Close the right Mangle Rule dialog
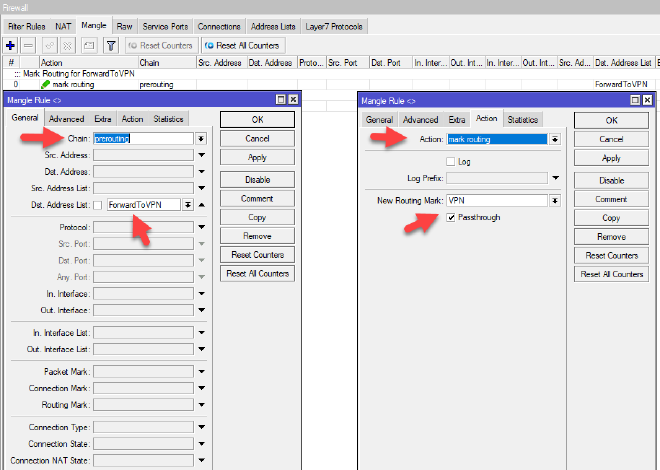The height and width of the screenshot is (470, 660). (x=649, y=101)
